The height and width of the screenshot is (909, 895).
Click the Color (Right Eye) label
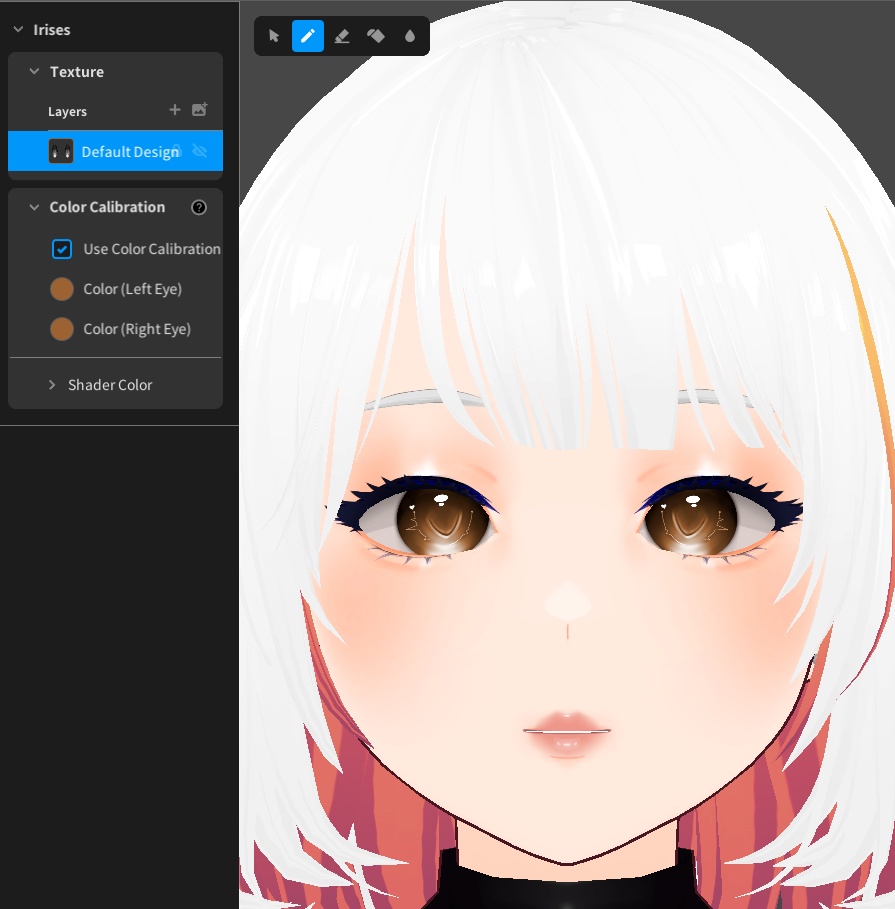tap(137, 329)
